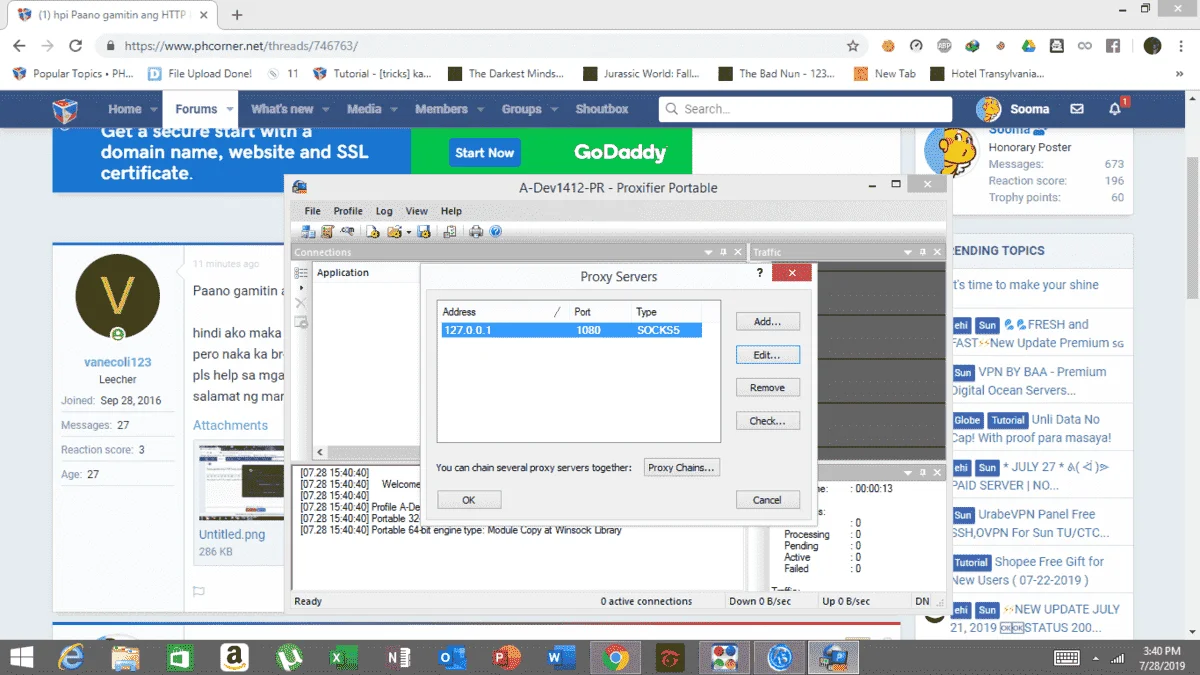Click the Chrome address bar URL
The image size is (1200, 675).
241,46
